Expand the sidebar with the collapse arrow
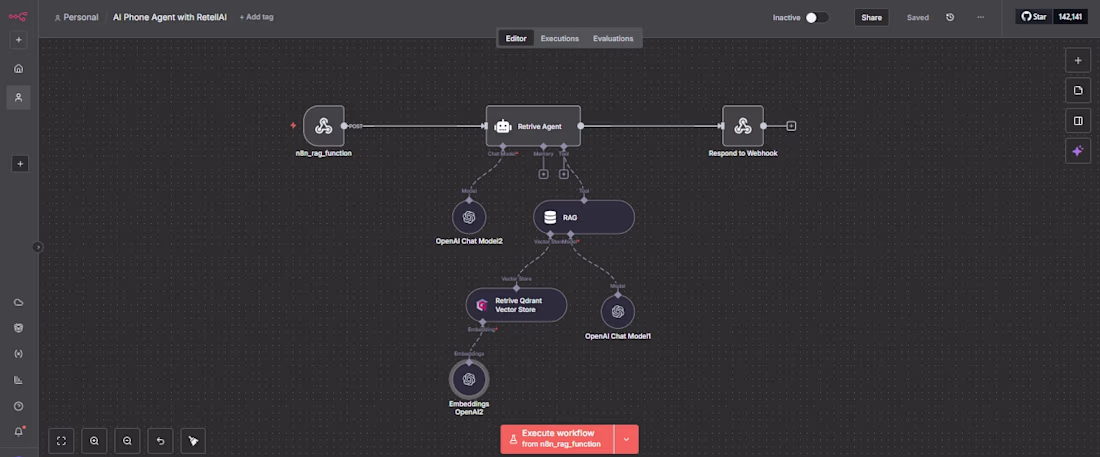 pos(38,247)
